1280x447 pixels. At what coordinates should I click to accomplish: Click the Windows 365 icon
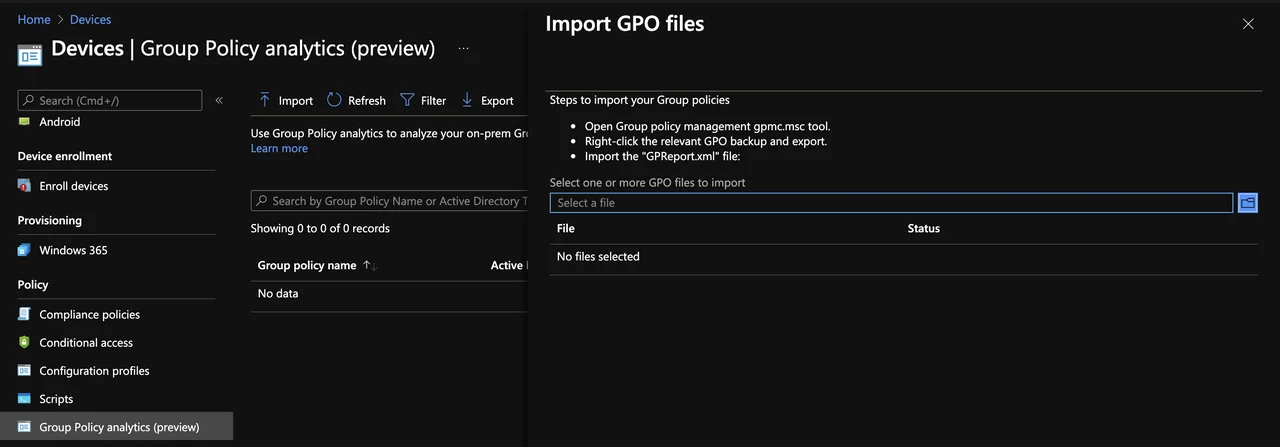point(24,250)
